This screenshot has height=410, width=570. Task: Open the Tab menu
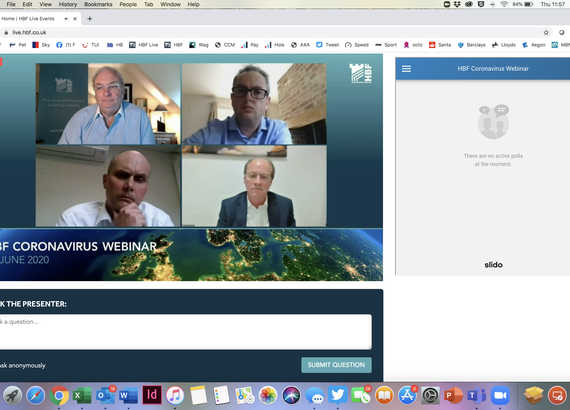click(148, 4)
